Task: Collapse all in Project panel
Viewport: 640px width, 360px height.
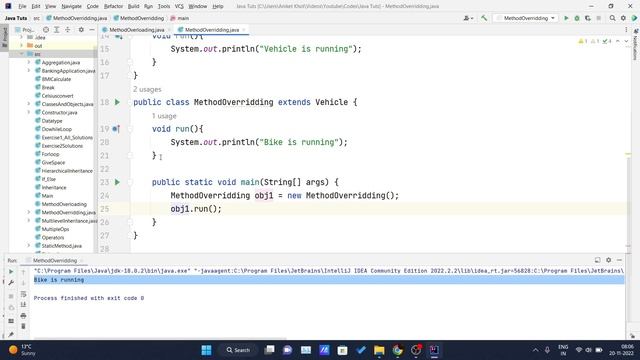Action: [68, 30]
